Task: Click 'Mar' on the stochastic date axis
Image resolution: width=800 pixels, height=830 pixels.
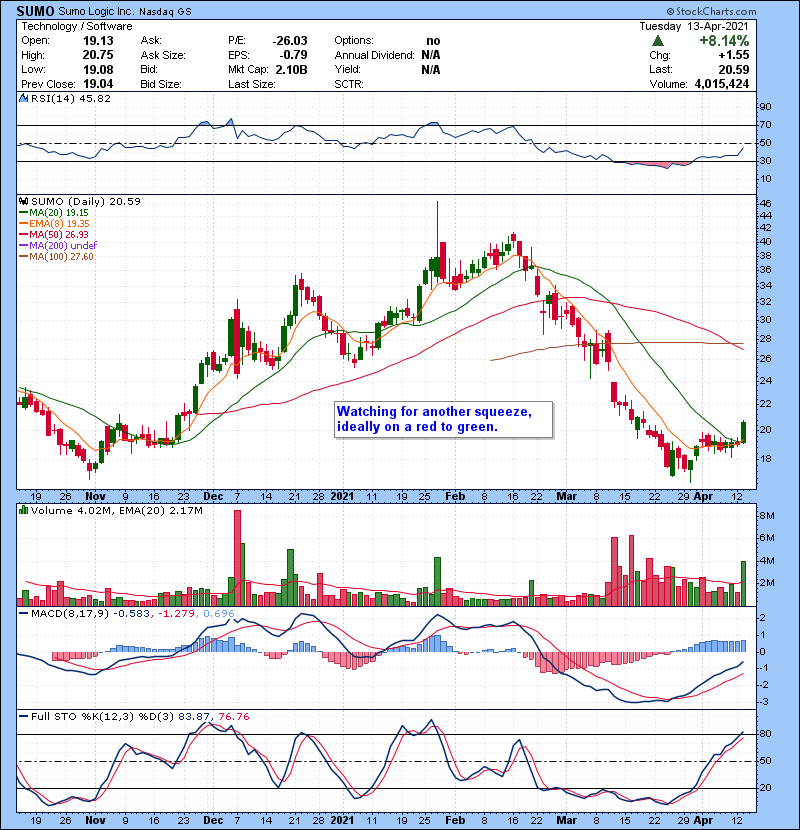Action: pos(566,820)
